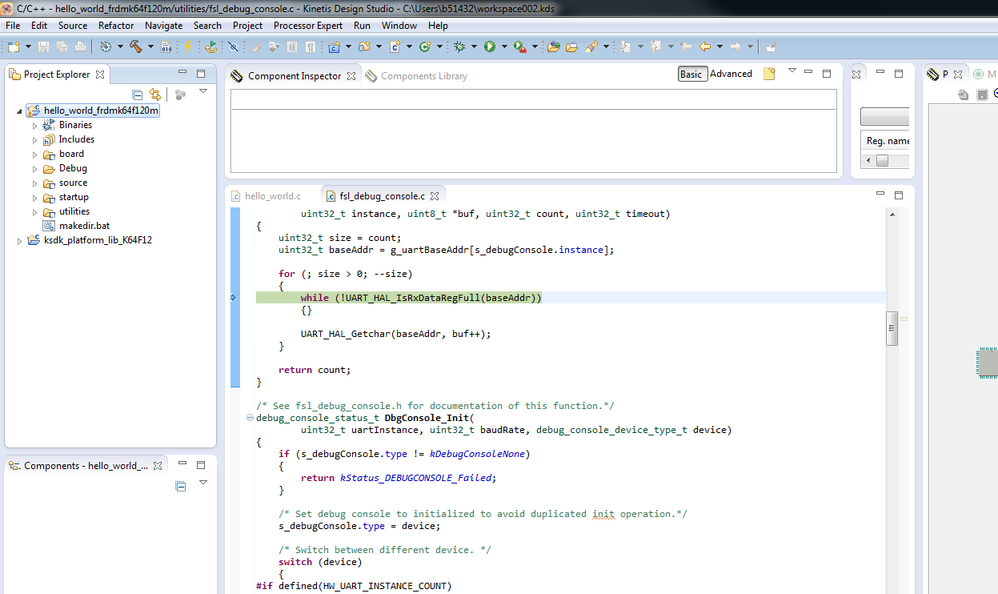The width and height of the screenshot is (998, 594).
Task: Click the Reg. name column header
Action: 887,141
